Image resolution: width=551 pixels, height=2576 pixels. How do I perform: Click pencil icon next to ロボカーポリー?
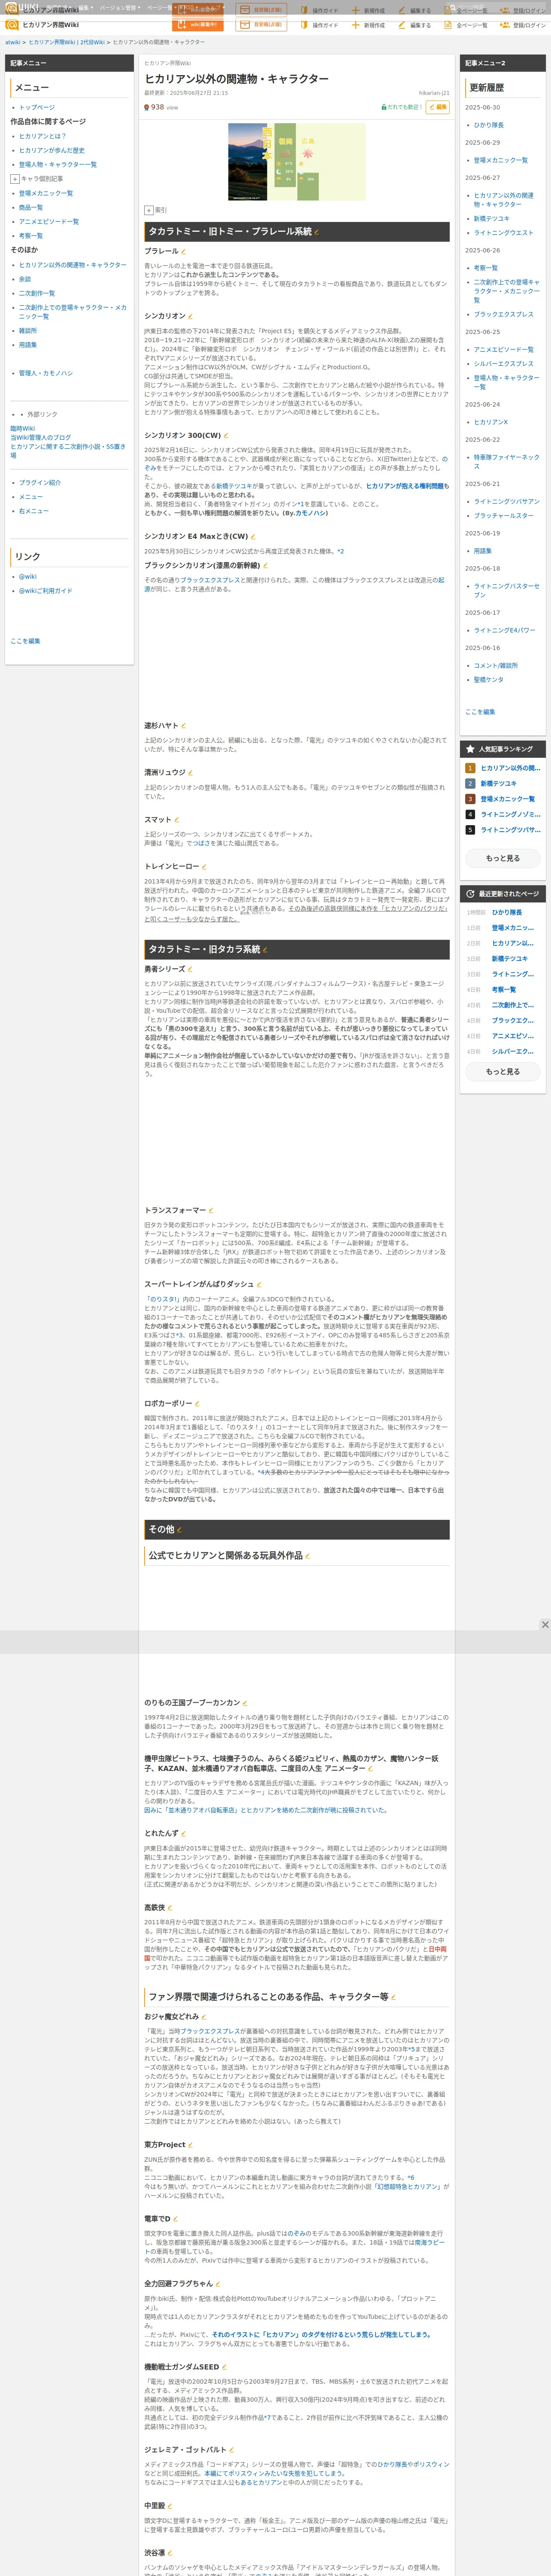(197, 1403)
